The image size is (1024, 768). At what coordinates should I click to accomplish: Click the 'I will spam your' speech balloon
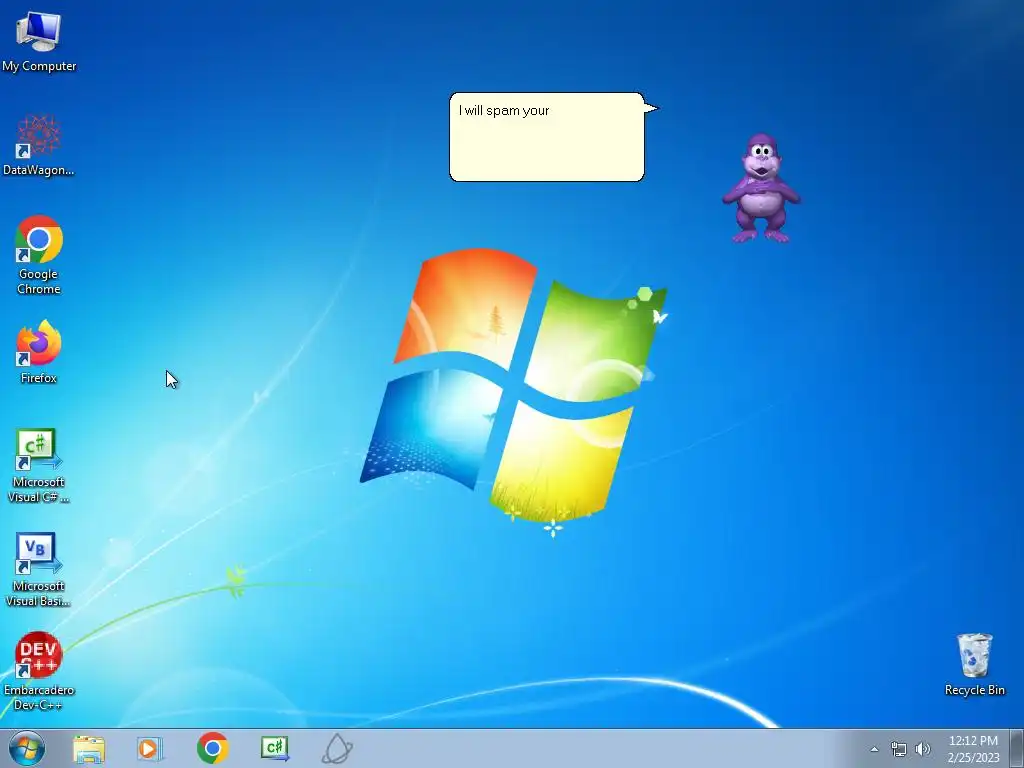(x=547, y=137)
